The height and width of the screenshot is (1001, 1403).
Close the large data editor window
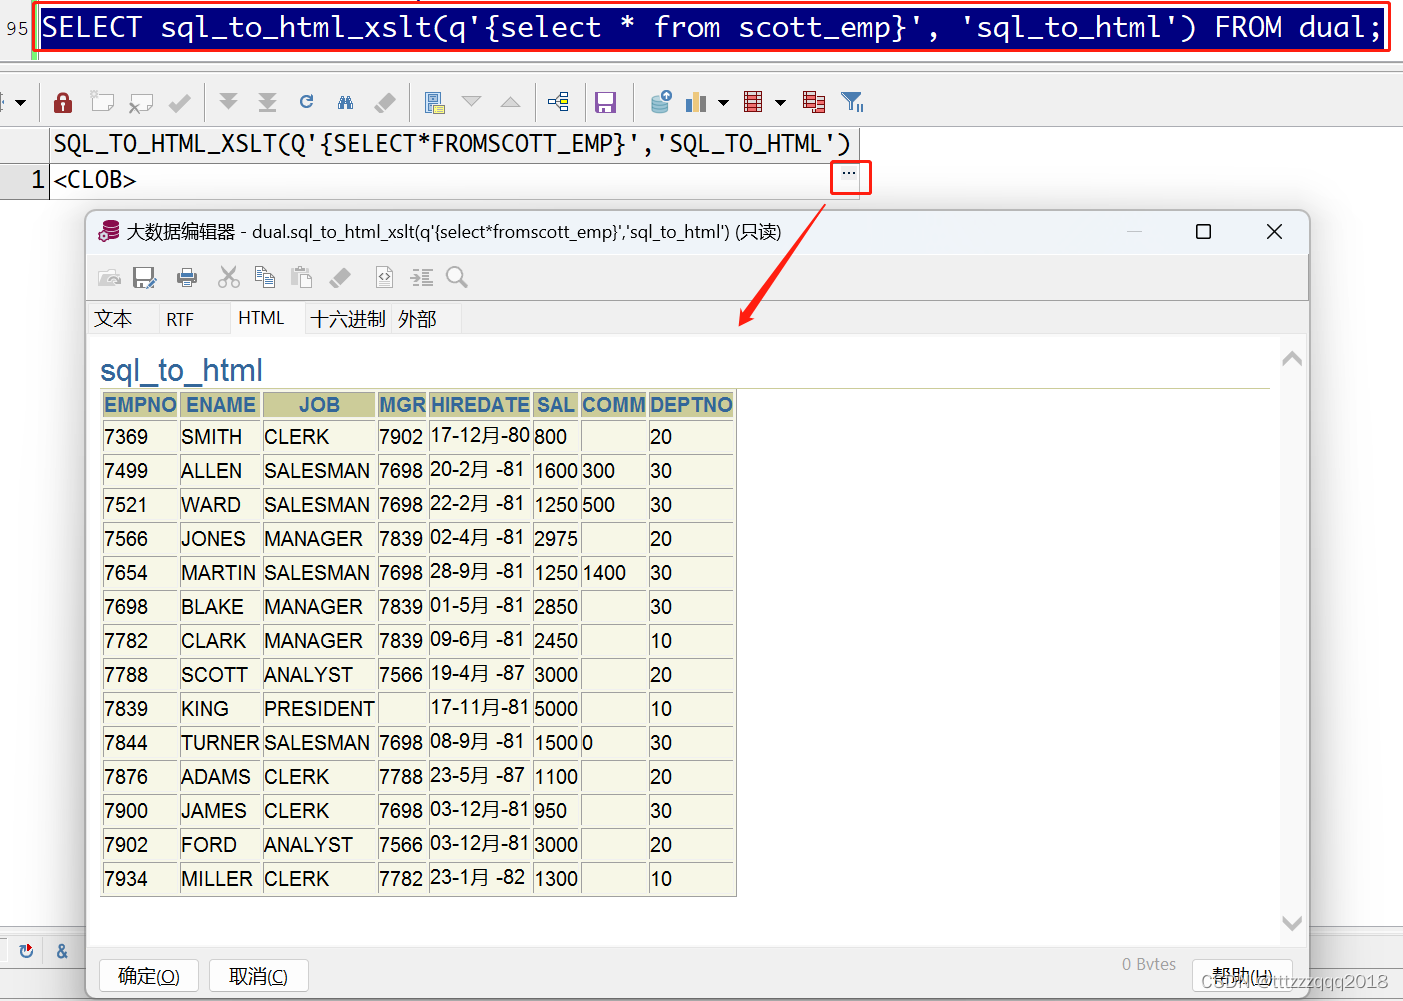click(x=1274, y=232)
